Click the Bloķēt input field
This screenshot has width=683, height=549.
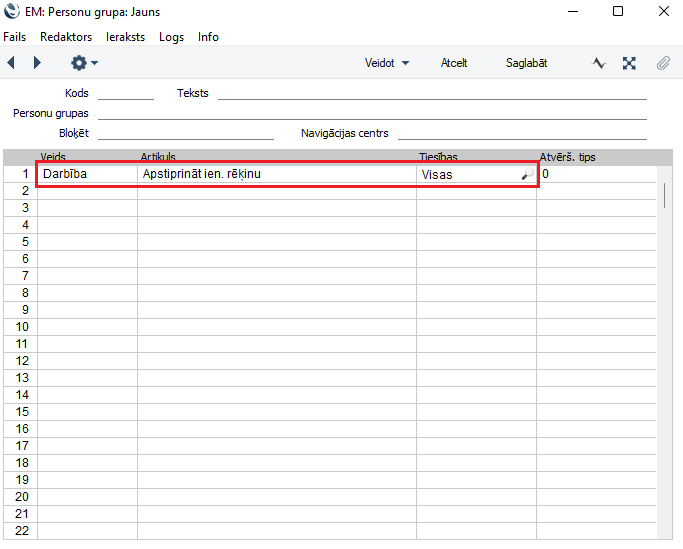pos(185,133)
